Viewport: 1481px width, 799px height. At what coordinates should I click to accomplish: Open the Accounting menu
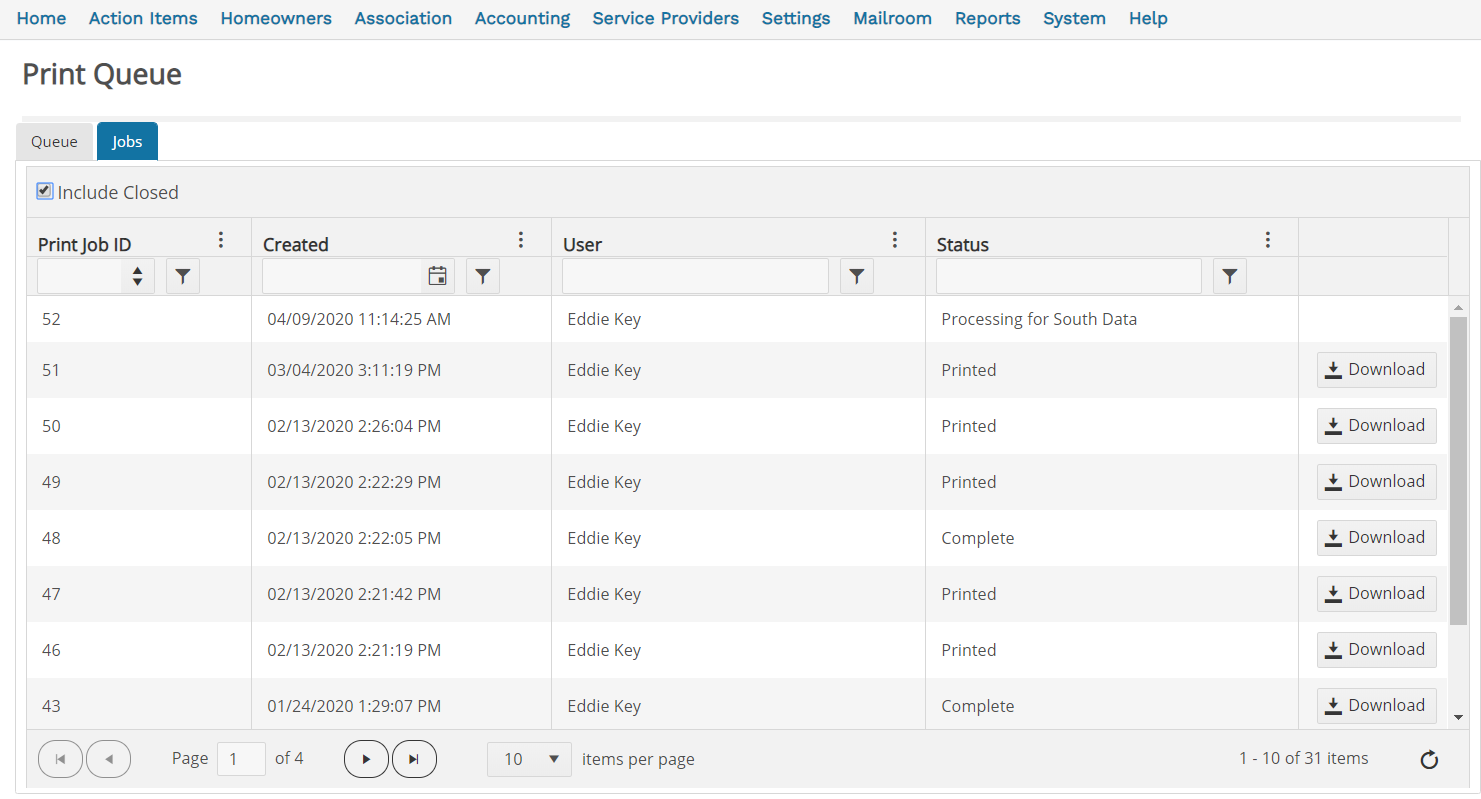tap(522, 18)
